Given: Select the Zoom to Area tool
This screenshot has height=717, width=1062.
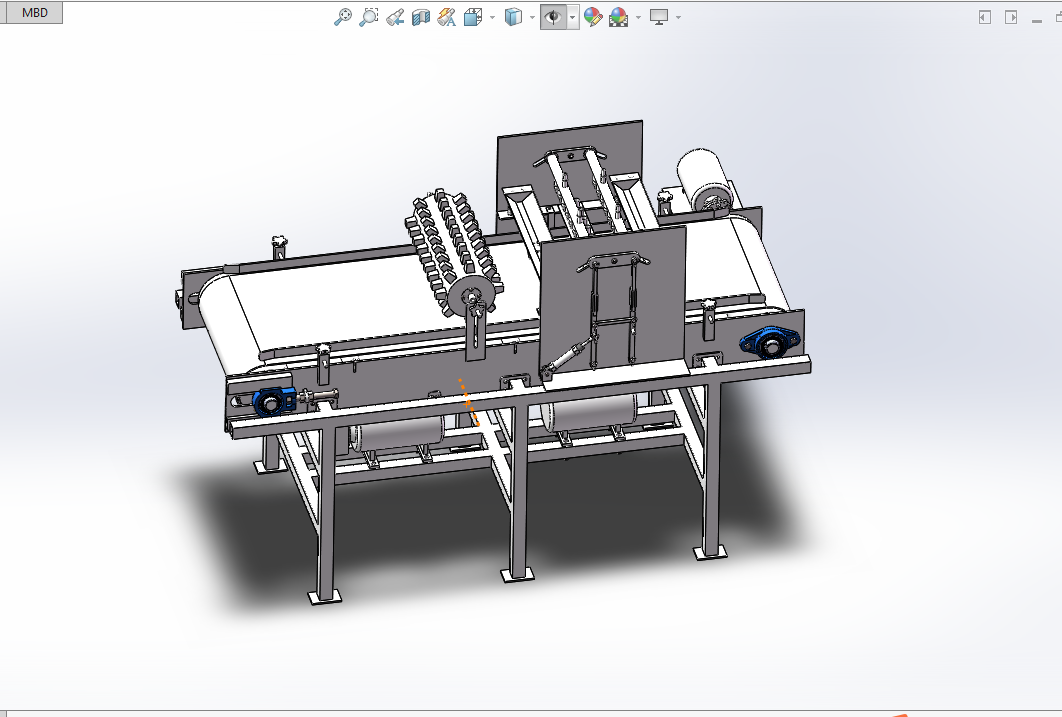Looking at the screenshot, I should pyautogui.click(x=368, y=17).
